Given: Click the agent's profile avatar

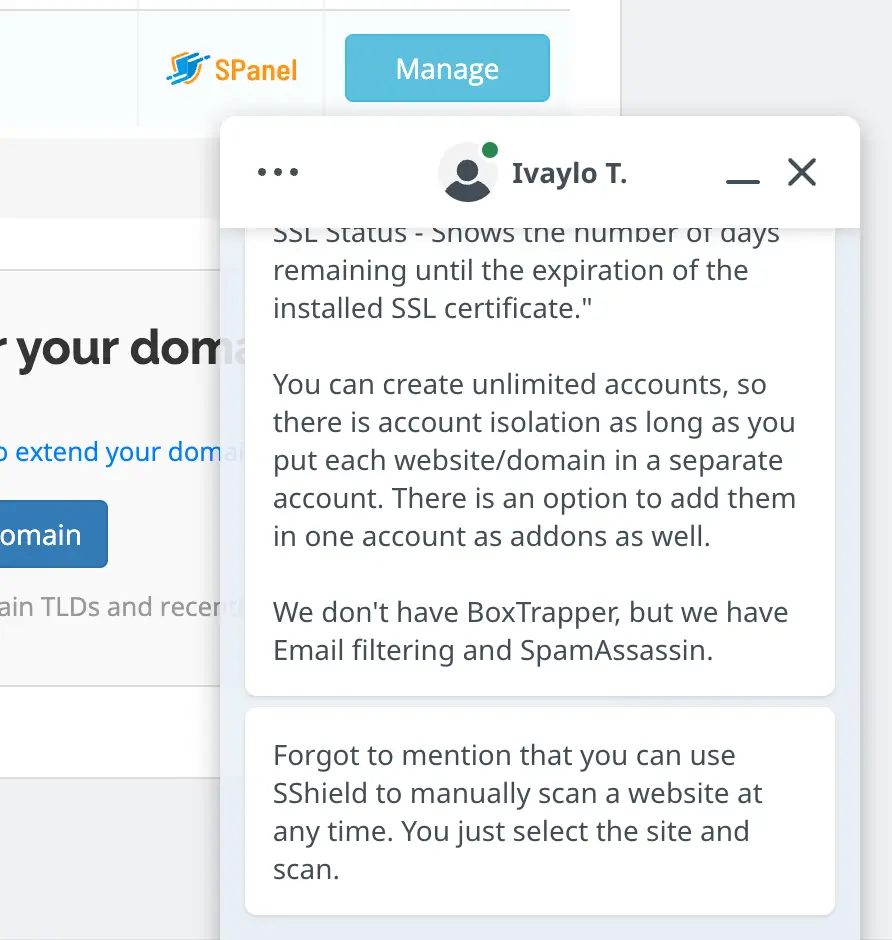Looking at the screenshot, I should click(x=467, y=173).
